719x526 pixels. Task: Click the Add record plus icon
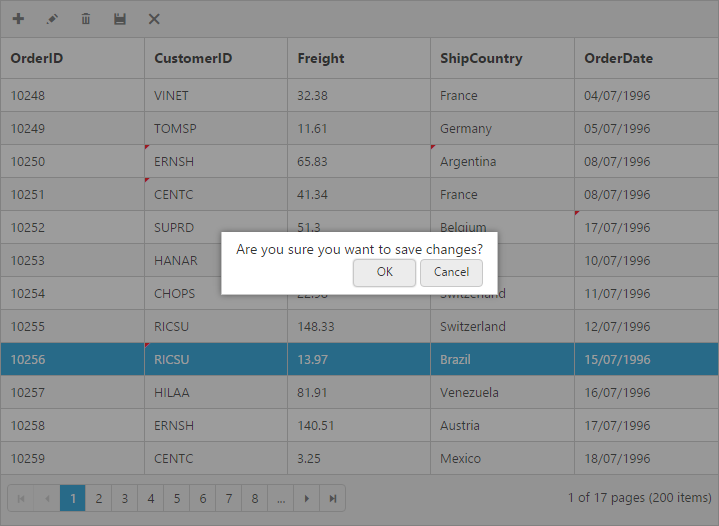[x=18, y=19]
